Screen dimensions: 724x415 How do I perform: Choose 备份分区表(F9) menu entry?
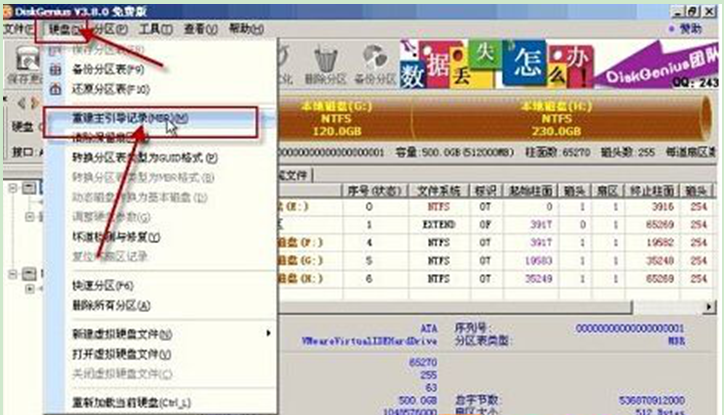[x=108, y=69]
